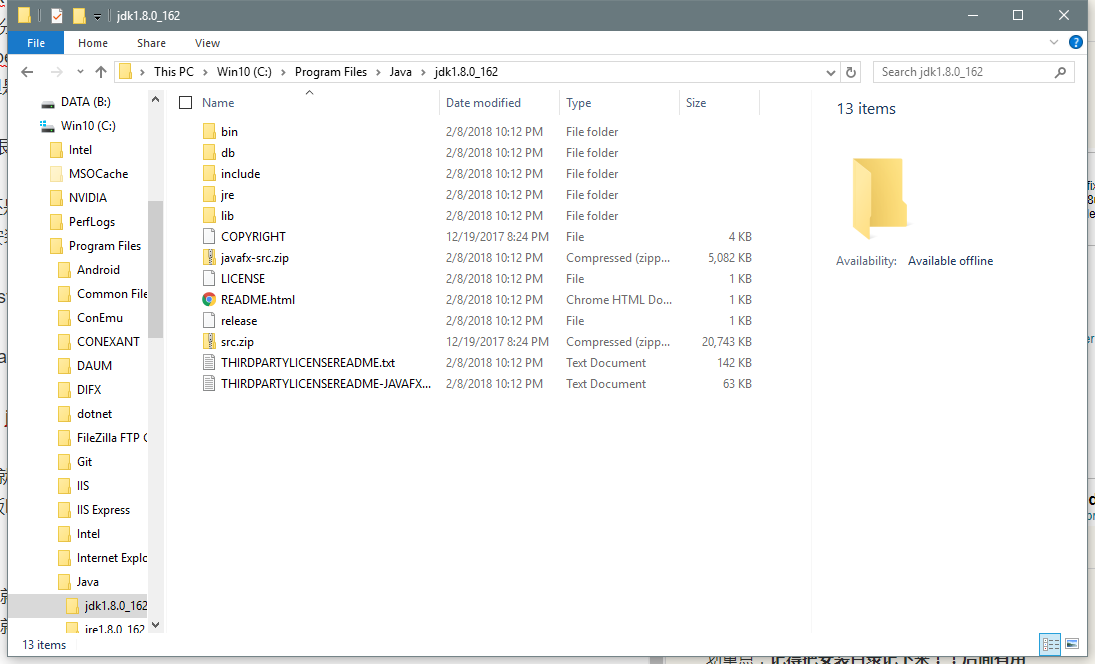Select MSOCache folder in tree

[x=98, y=174]
